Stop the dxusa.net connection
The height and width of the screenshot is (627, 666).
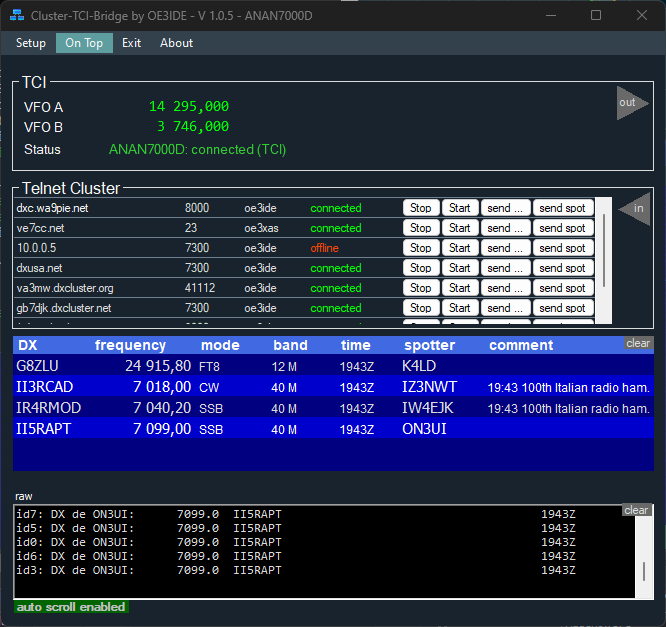tap(420, 268)
